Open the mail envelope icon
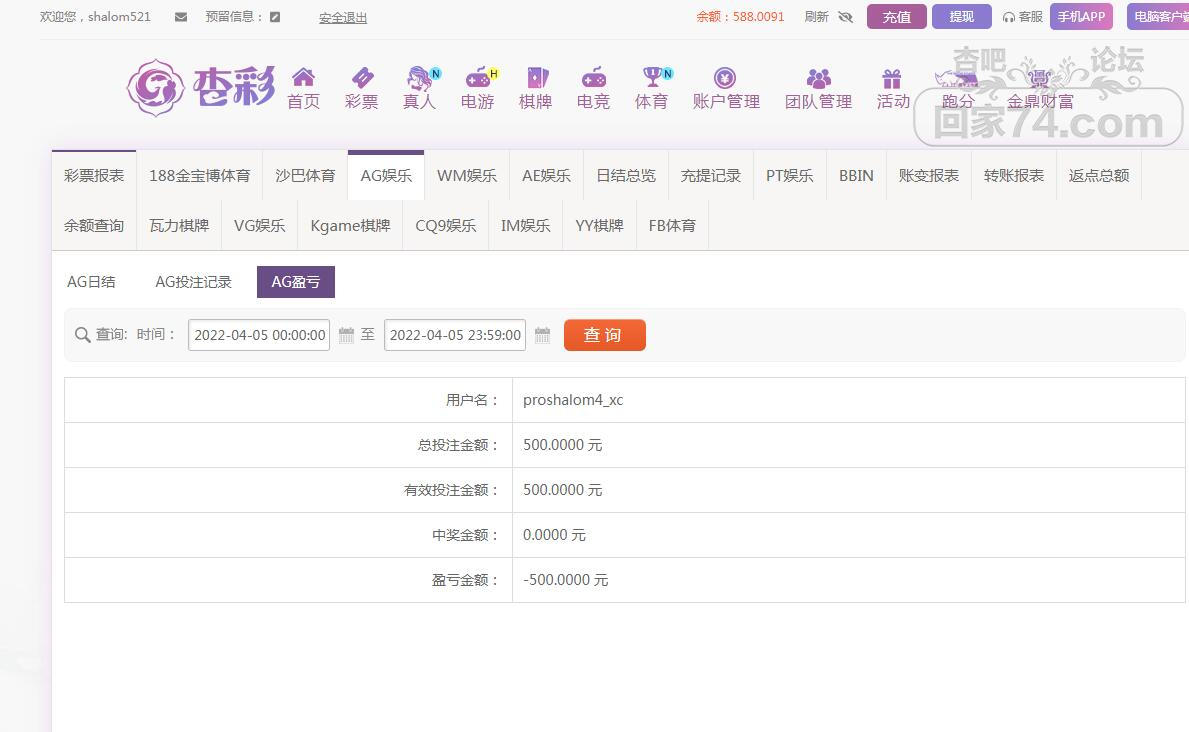1189x732 pixels. coord(181,17)
